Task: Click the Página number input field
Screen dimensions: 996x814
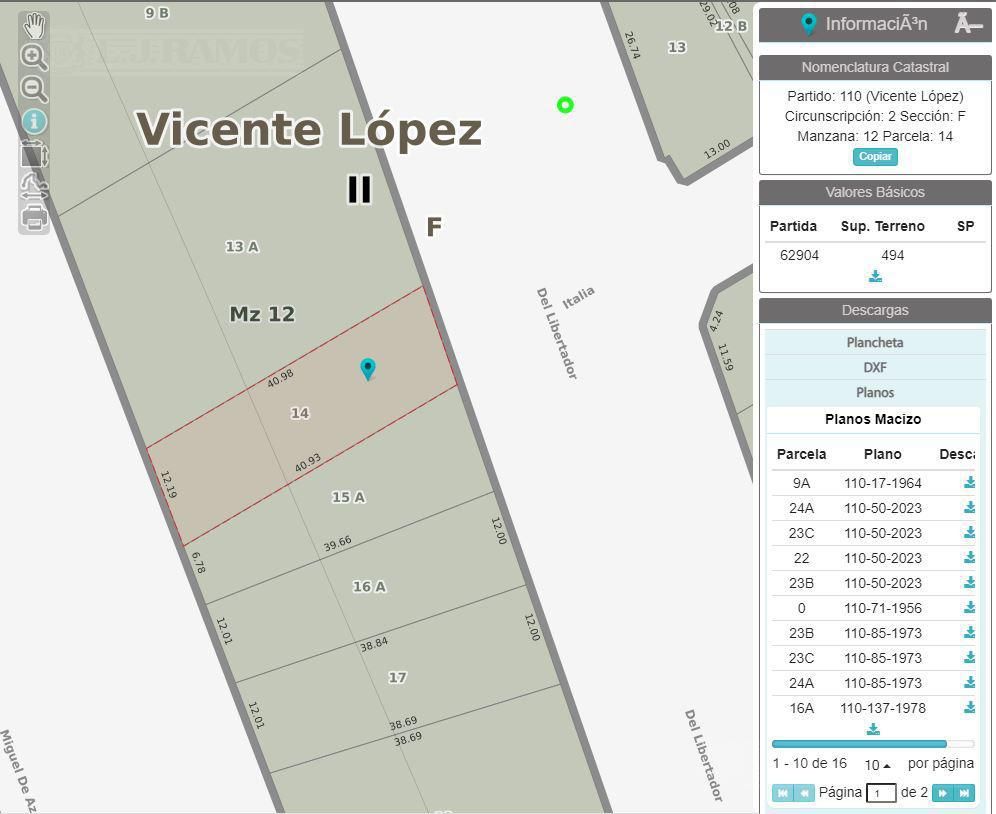Action: pos(881,793)
